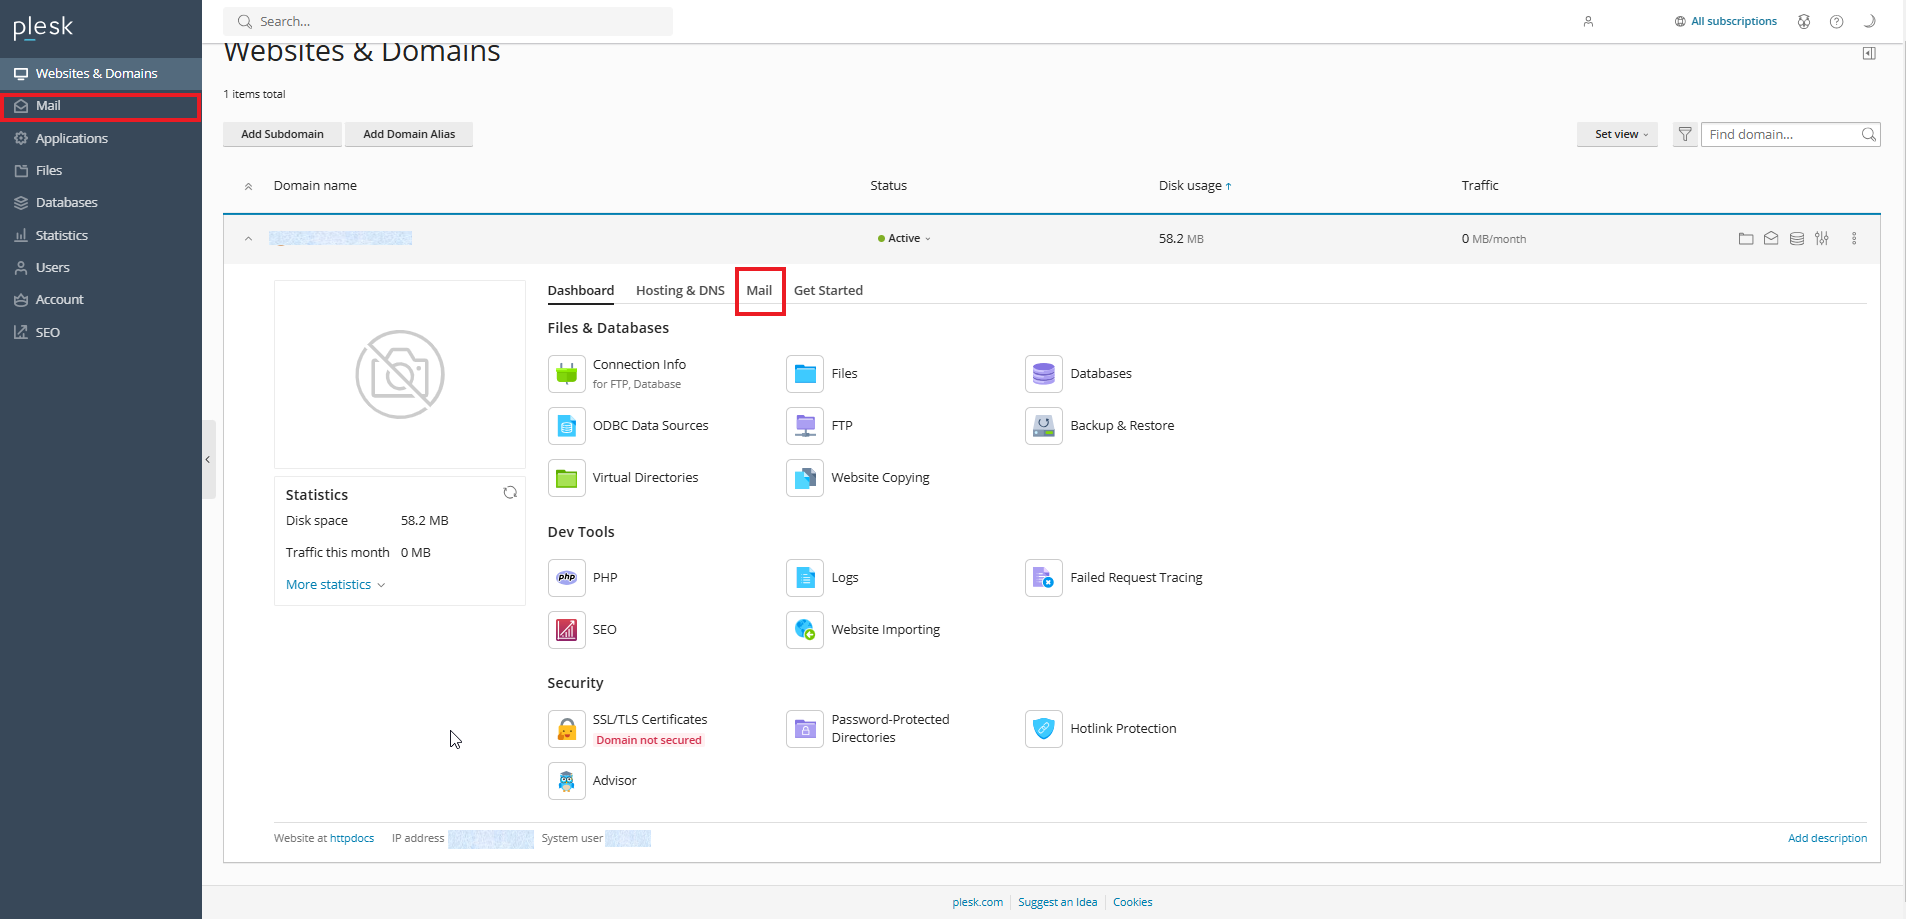The image size is (1906, 919).
Task: Click the Add Subdomain button
Action: click(282, 135)
